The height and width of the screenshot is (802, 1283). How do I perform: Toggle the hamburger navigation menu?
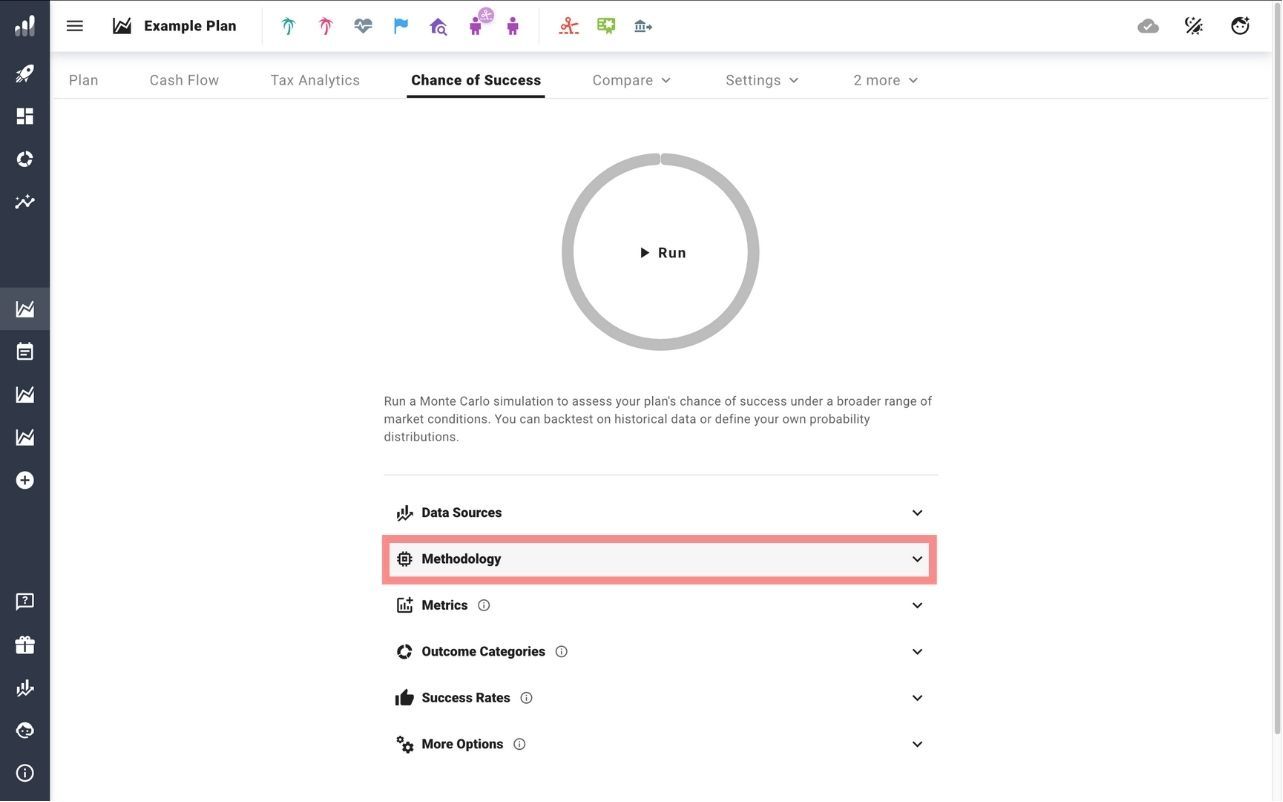[75, 26]
